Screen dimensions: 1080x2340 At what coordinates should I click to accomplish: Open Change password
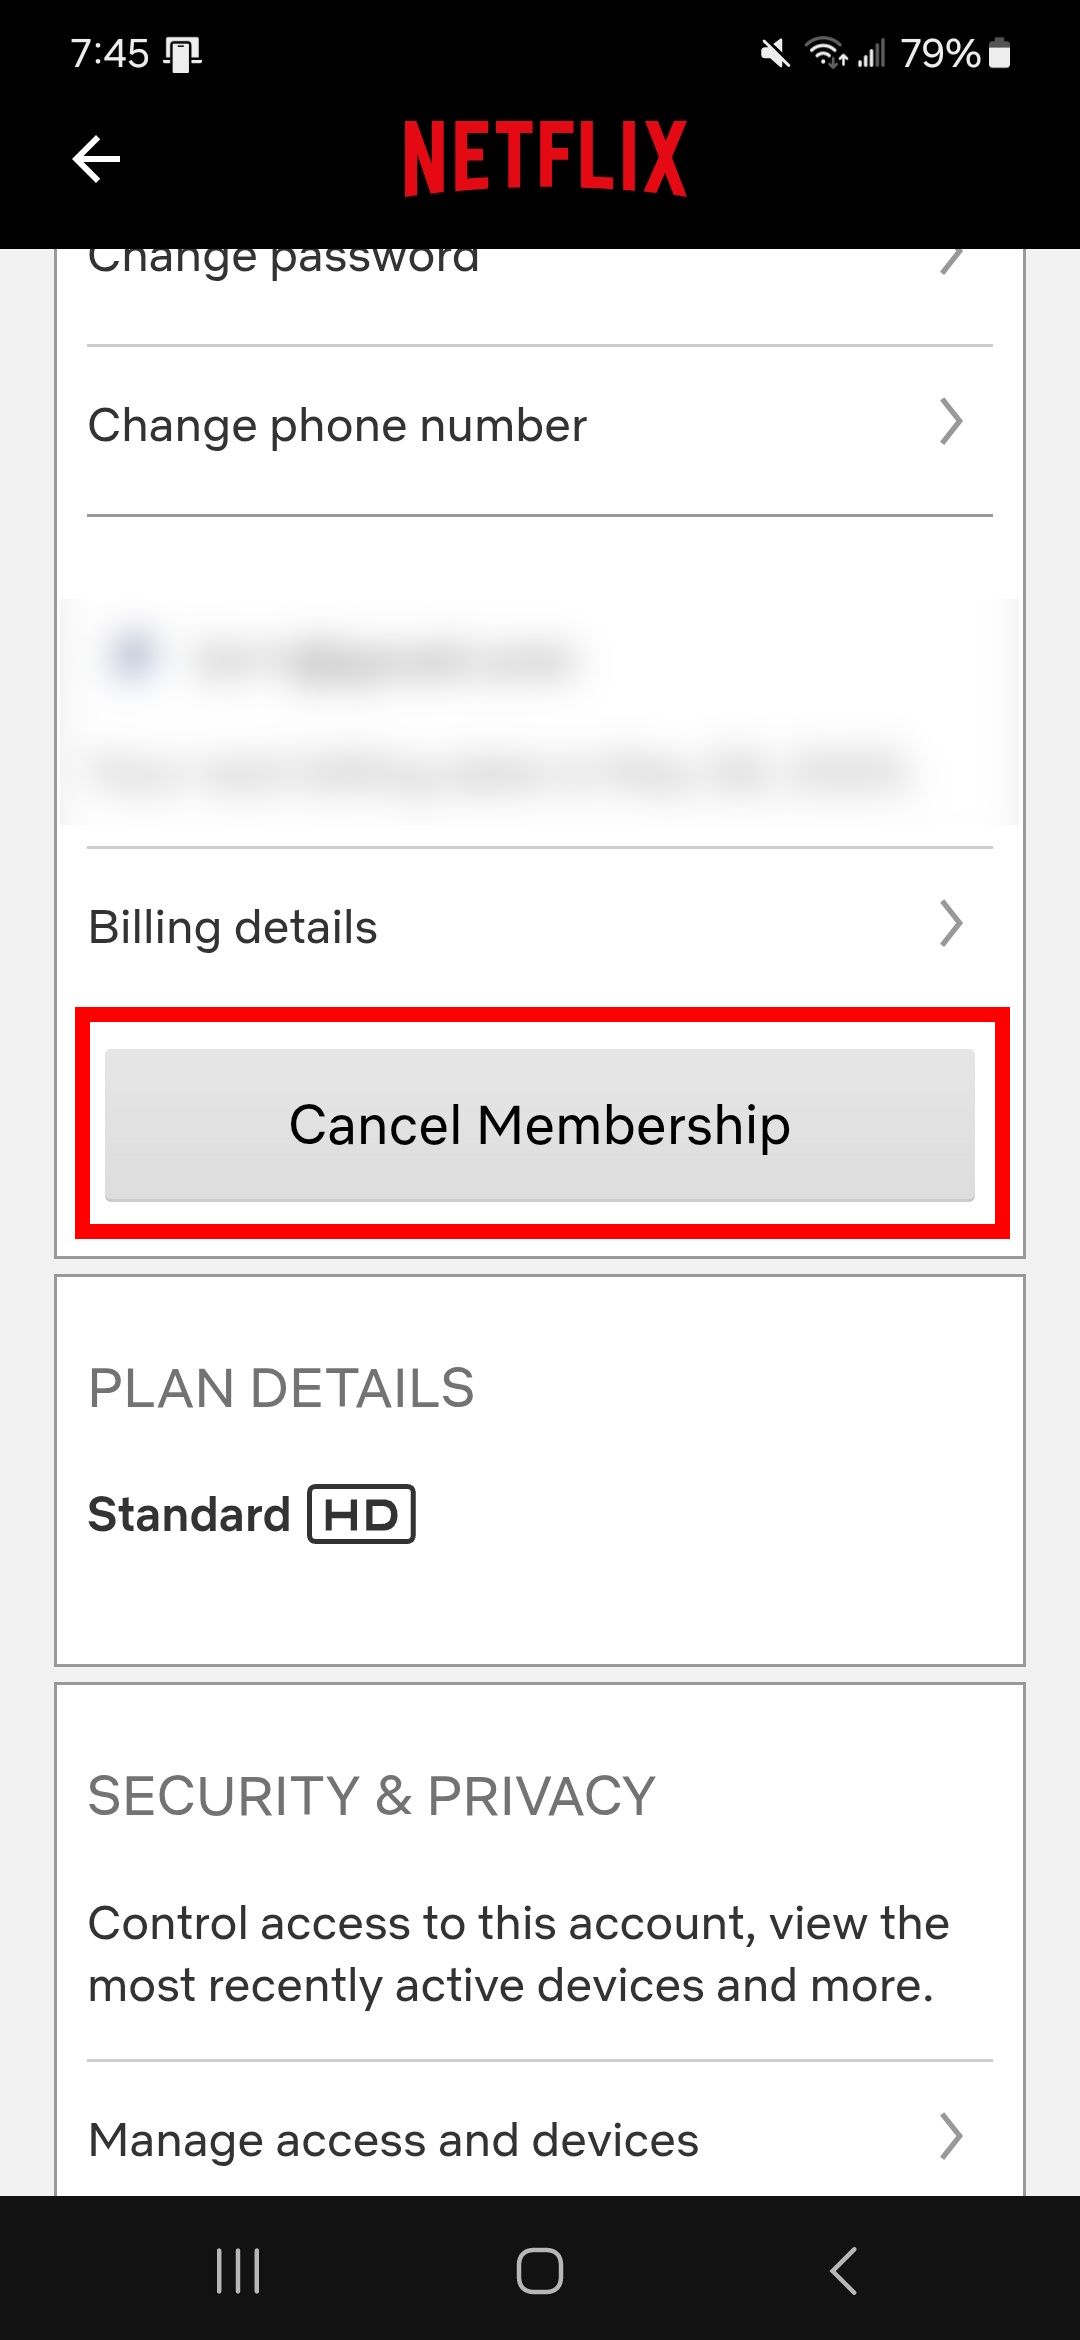pyautogui.click(x=283, y=258)
